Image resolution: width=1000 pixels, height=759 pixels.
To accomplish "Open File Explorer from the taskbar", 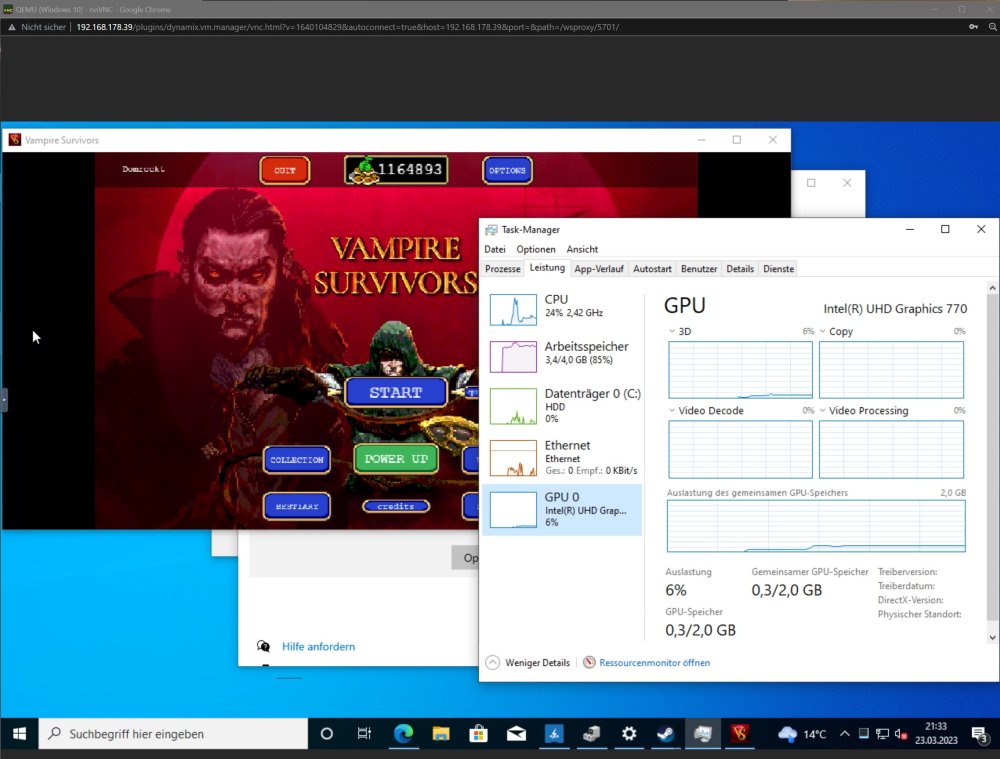I will click(x=441, y=733).
